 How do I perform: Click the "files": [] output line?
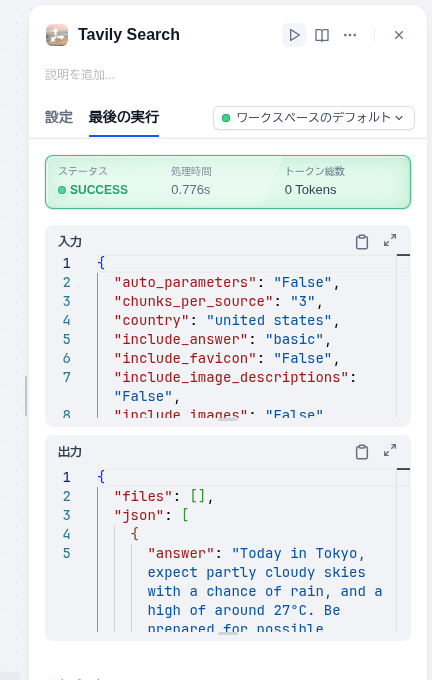pyautogui.click(x=164, y=496)
